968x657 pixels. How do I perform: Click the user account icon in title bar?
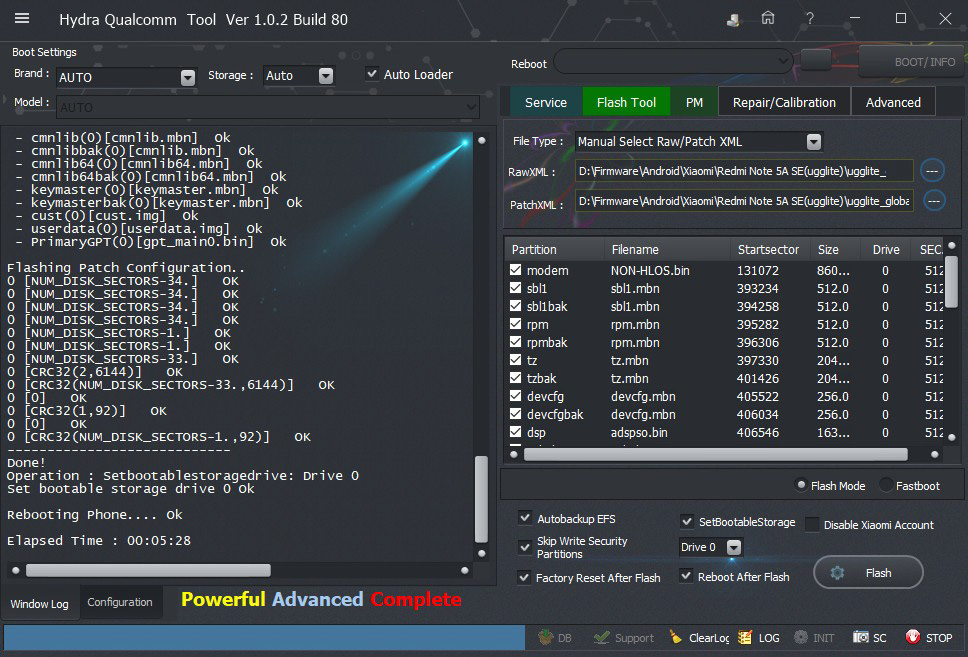pos(734,19)
